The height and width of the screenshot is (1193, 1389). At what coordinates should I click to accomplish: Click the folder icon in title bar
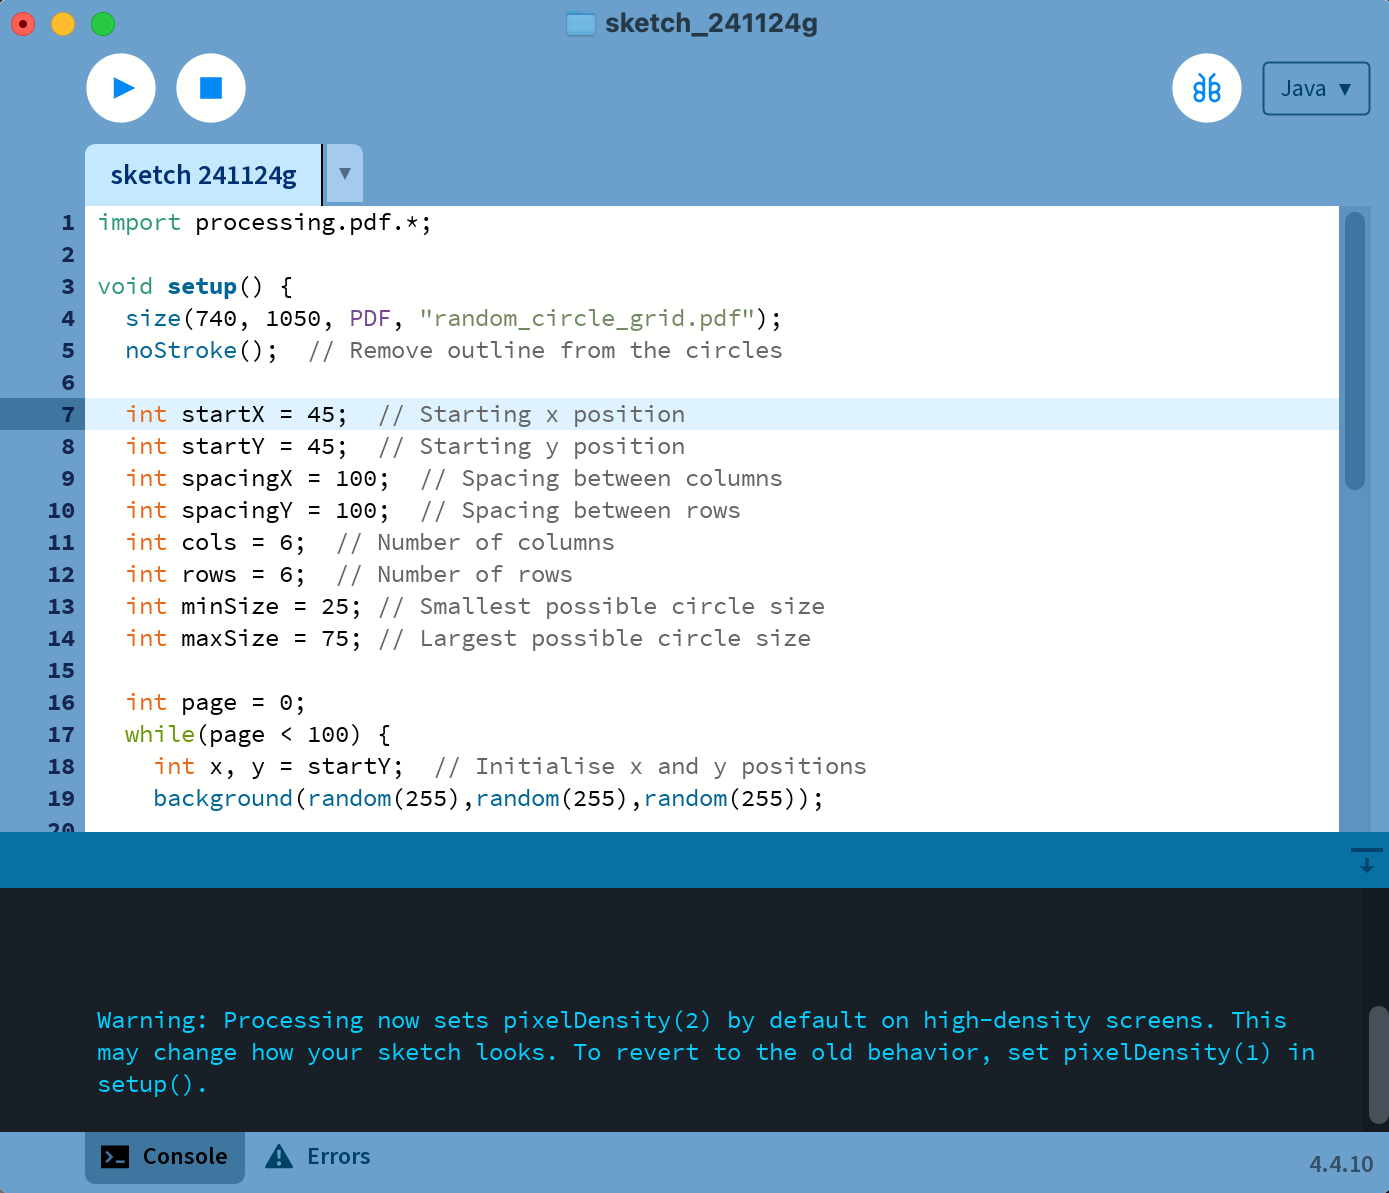pyautogui.click(x=581, y=24)
